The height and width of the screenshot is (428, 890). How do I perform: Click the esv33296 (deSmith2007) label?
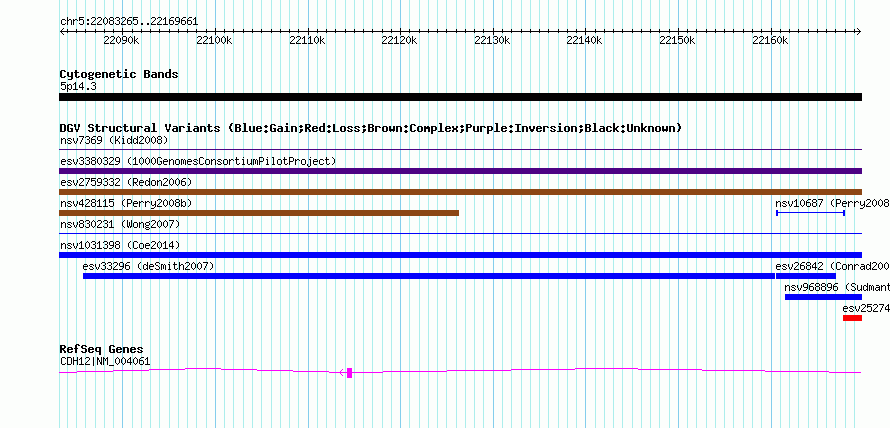click(x=148, y=266)
